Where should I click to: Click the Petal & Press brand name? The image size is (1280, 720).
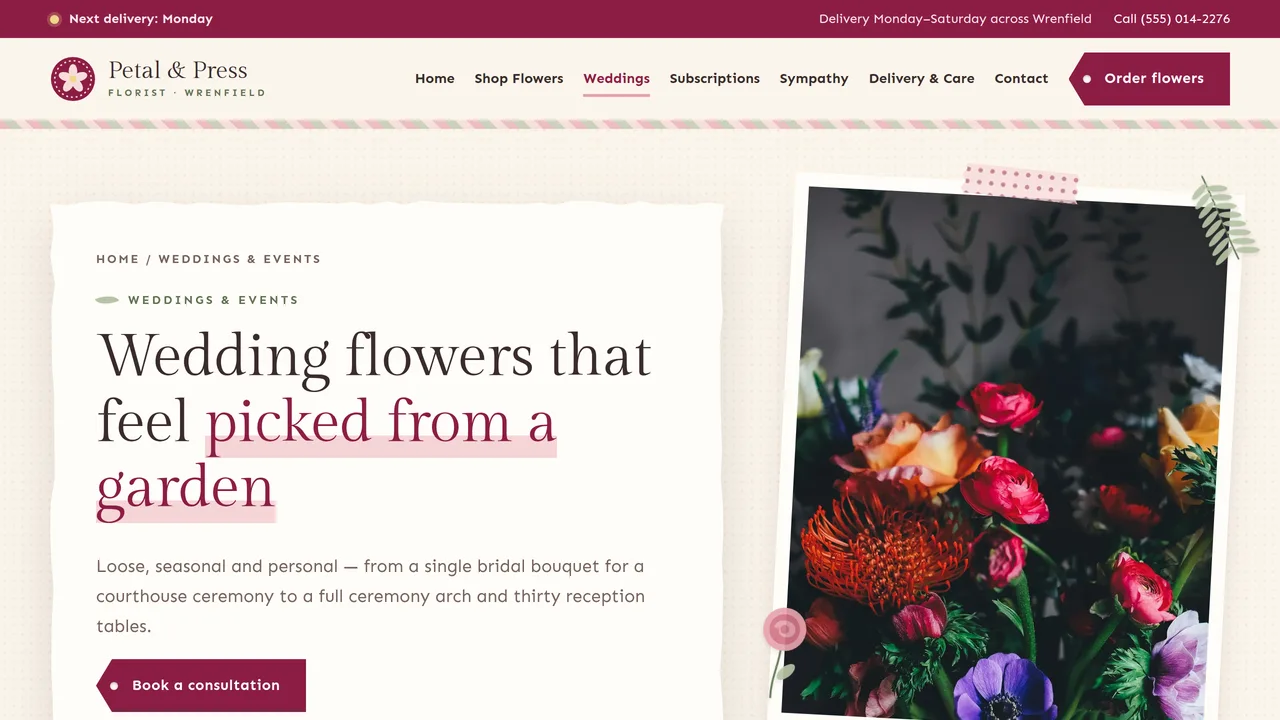click(x=178, y=70)
